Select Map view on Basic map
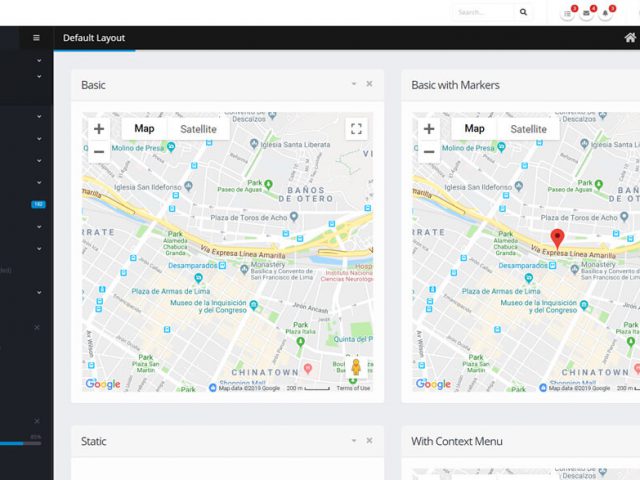 point(144,129)
